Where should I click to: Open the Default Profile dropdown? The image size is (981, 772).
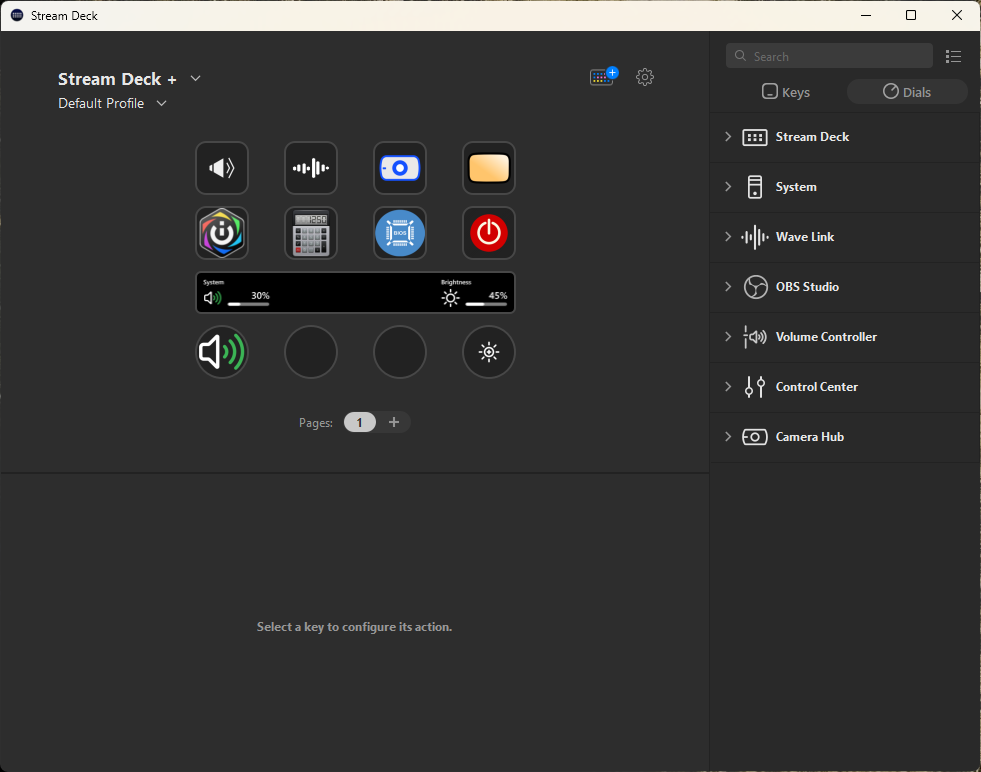tap(161, 103)
